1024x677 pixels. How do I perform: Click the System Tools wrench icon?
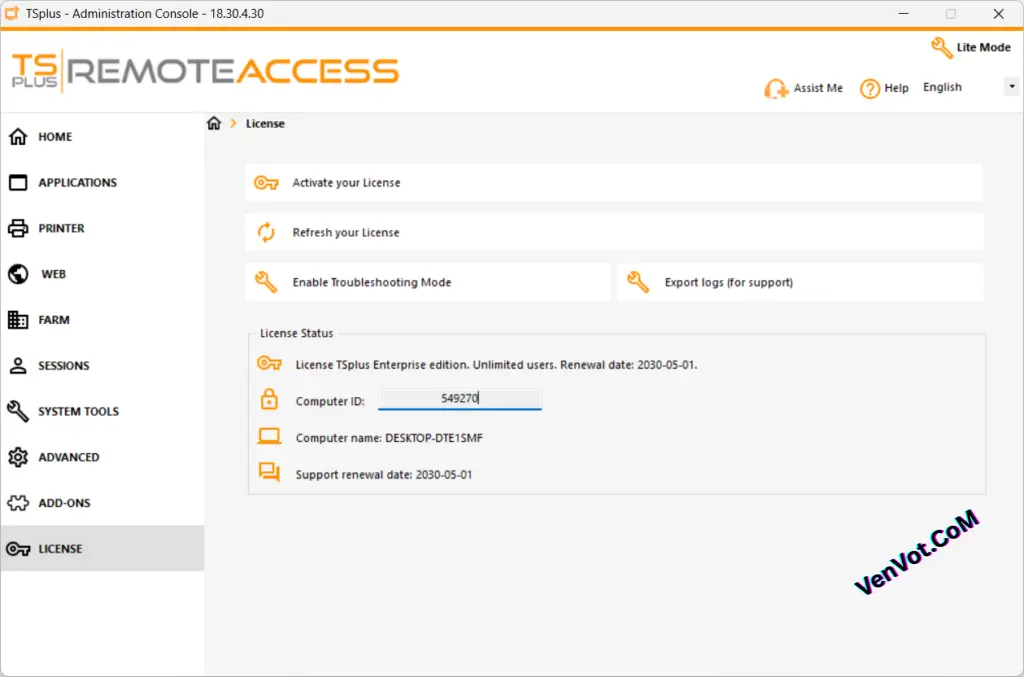[18, 411]
